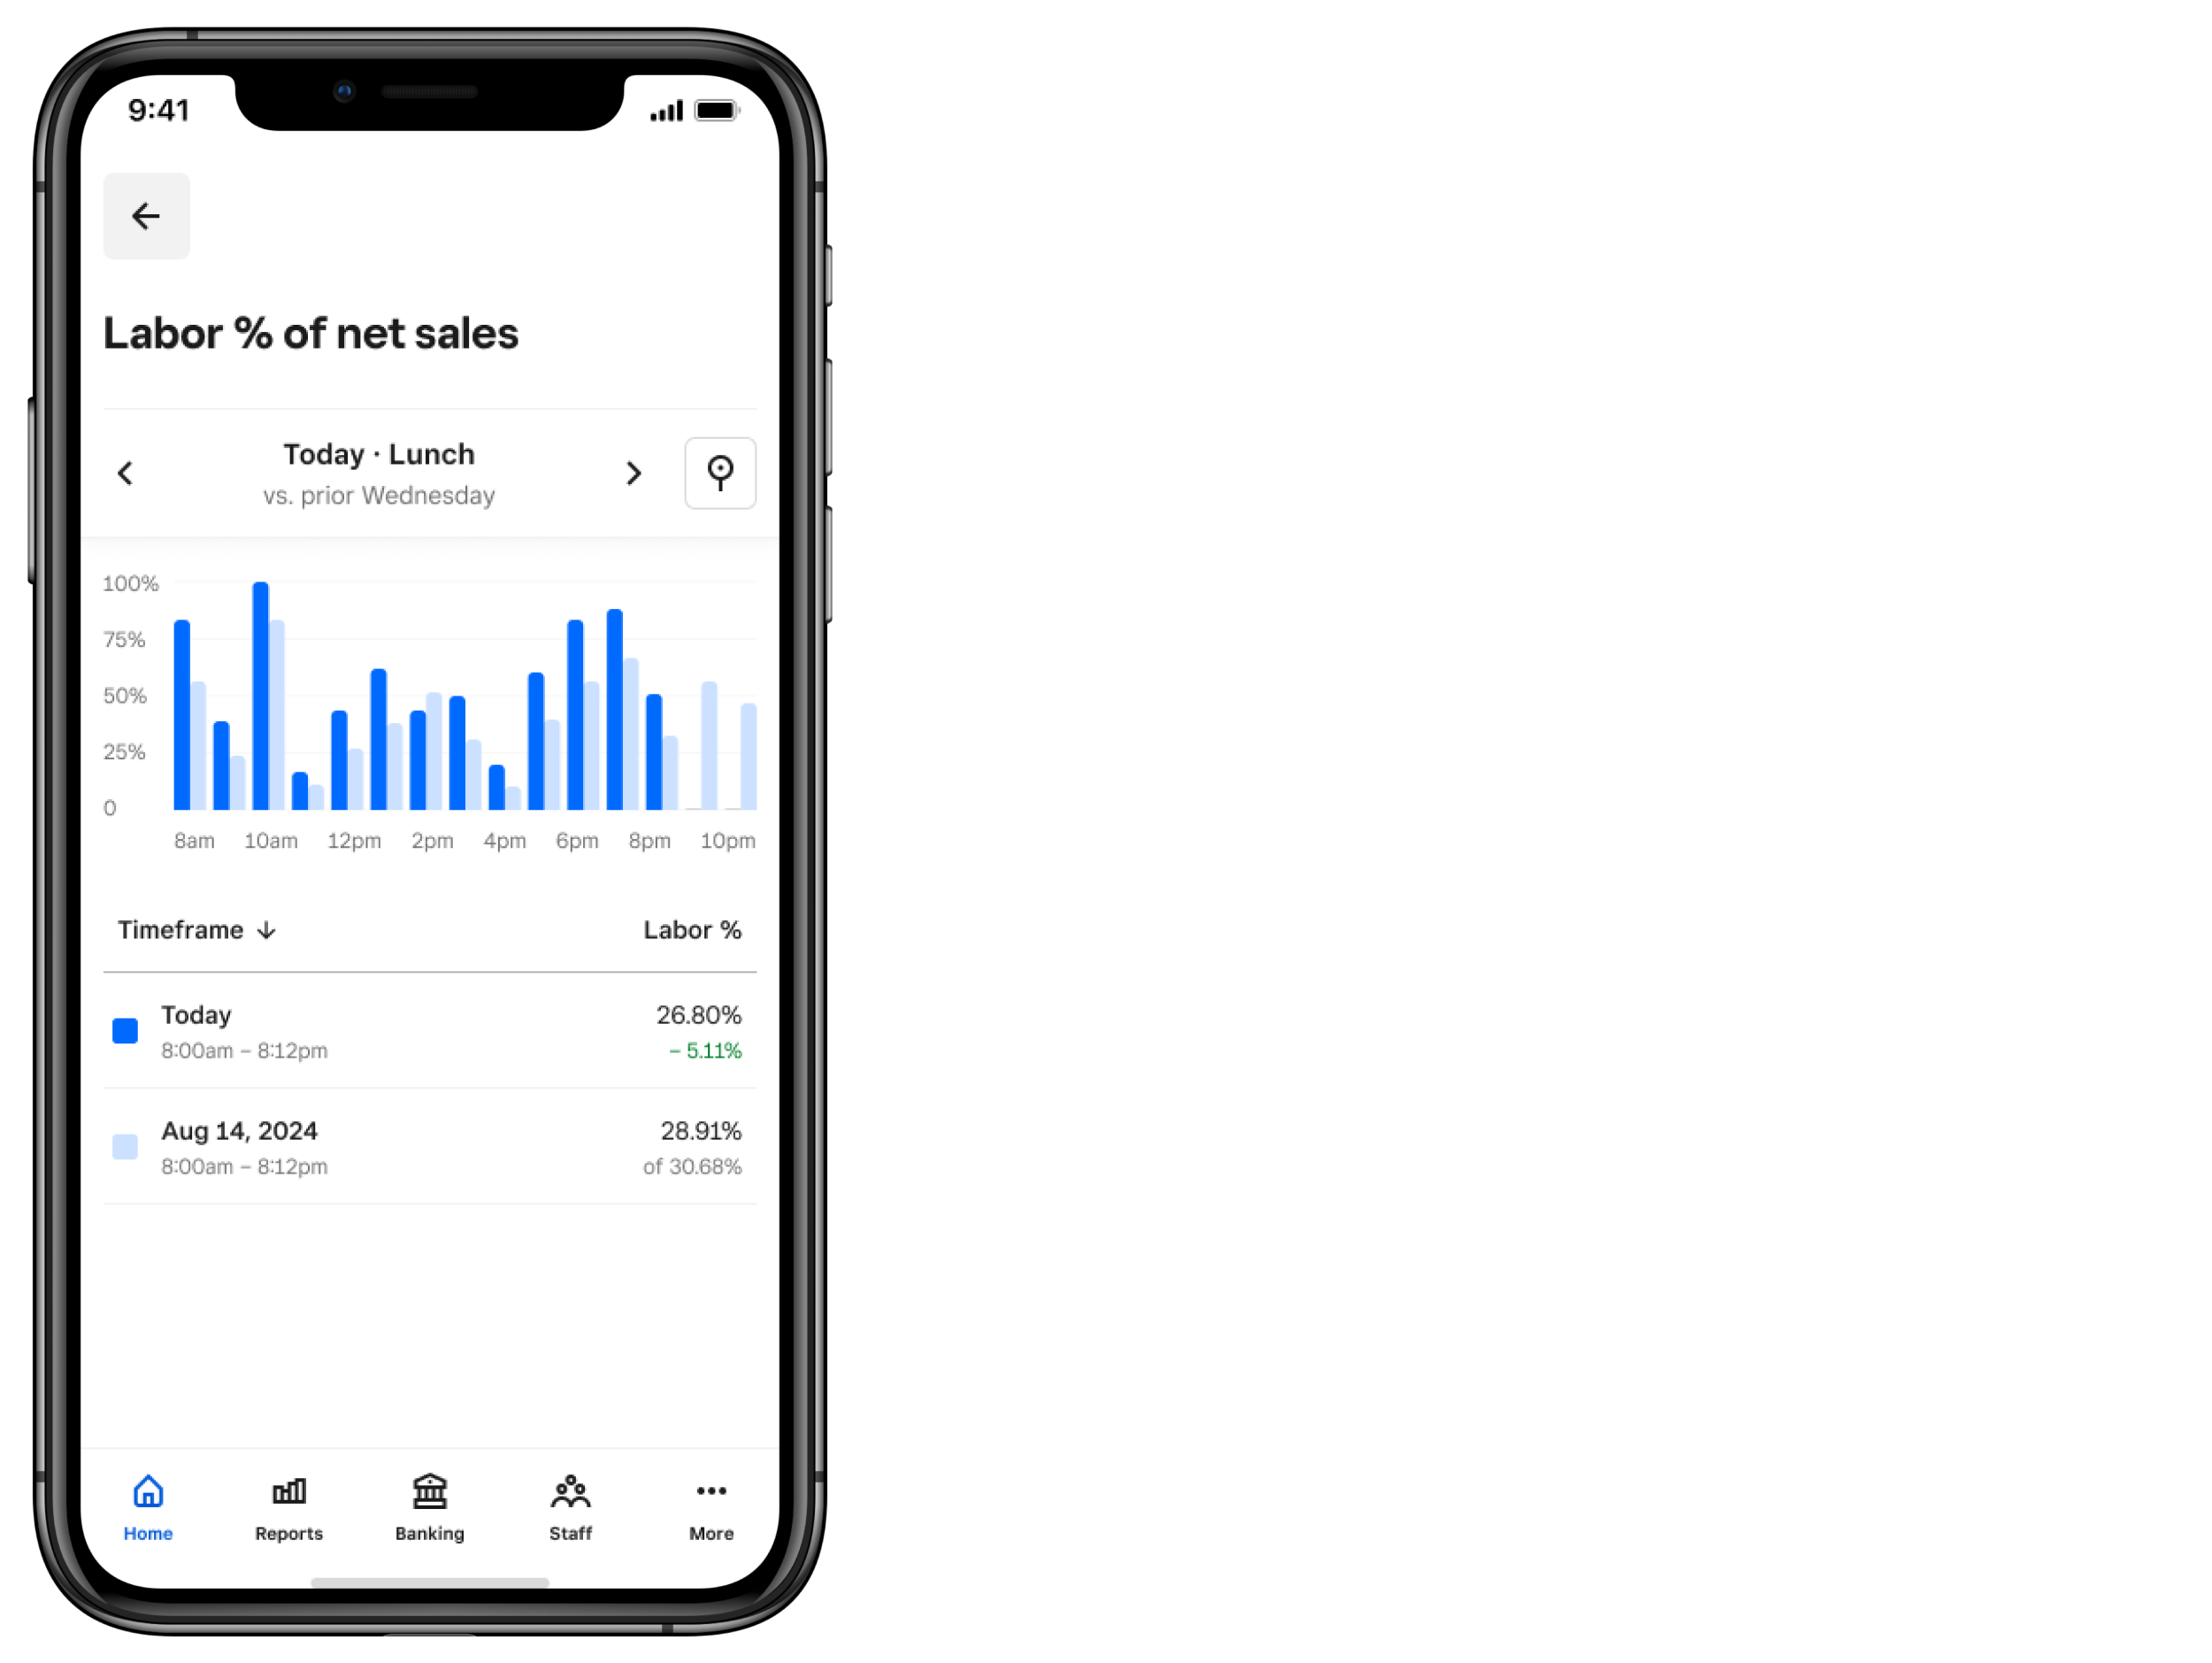The width and height of the screenshot is (2212, 1663).
Task: Select the Reports tab
Action: pos(290,1505)
